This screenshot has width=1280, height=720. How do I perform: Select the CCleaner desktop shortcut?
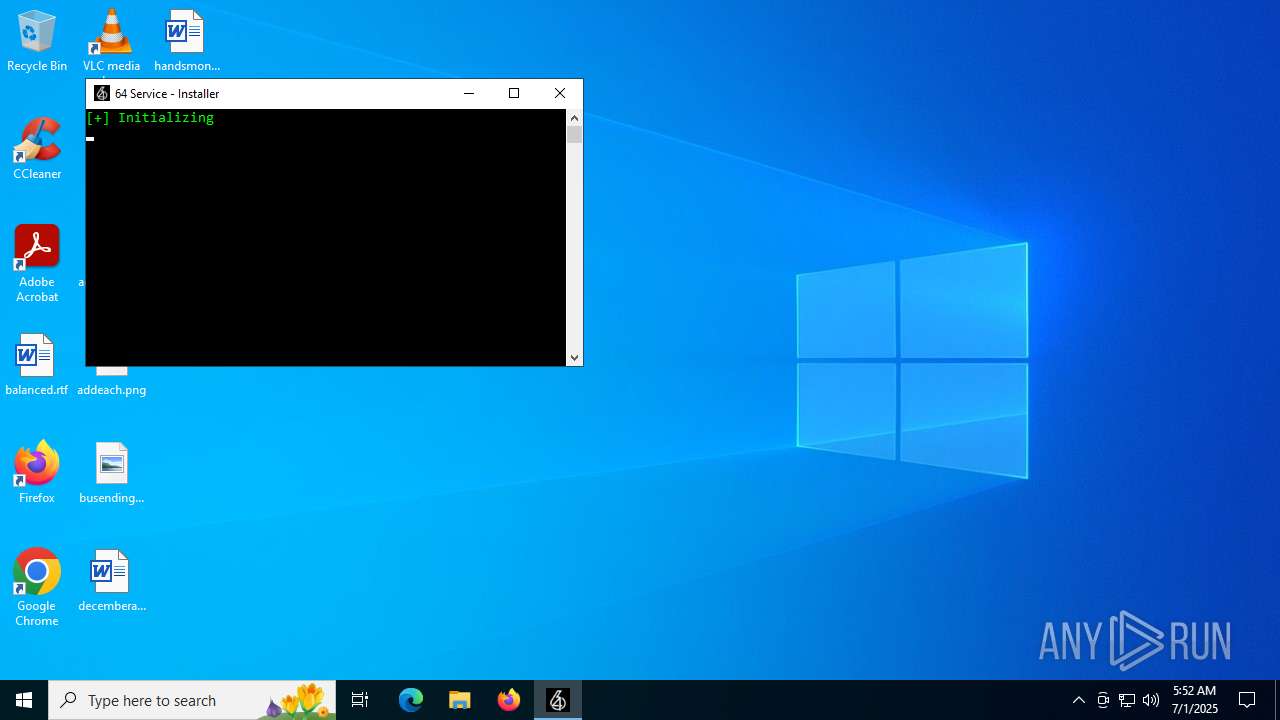(37, 149)
